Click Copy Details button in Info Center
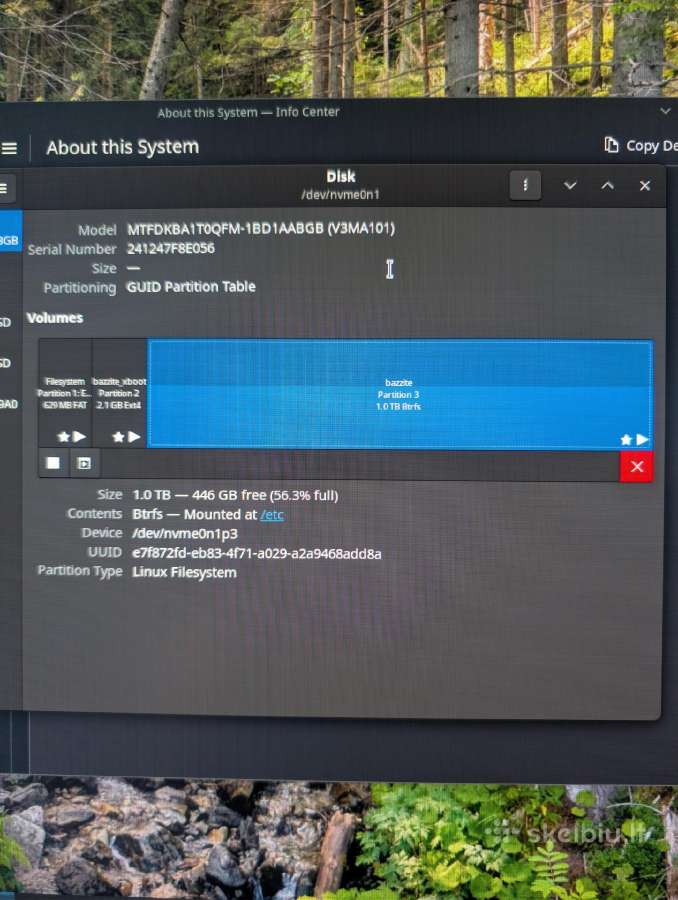 (x=641, y=146)
